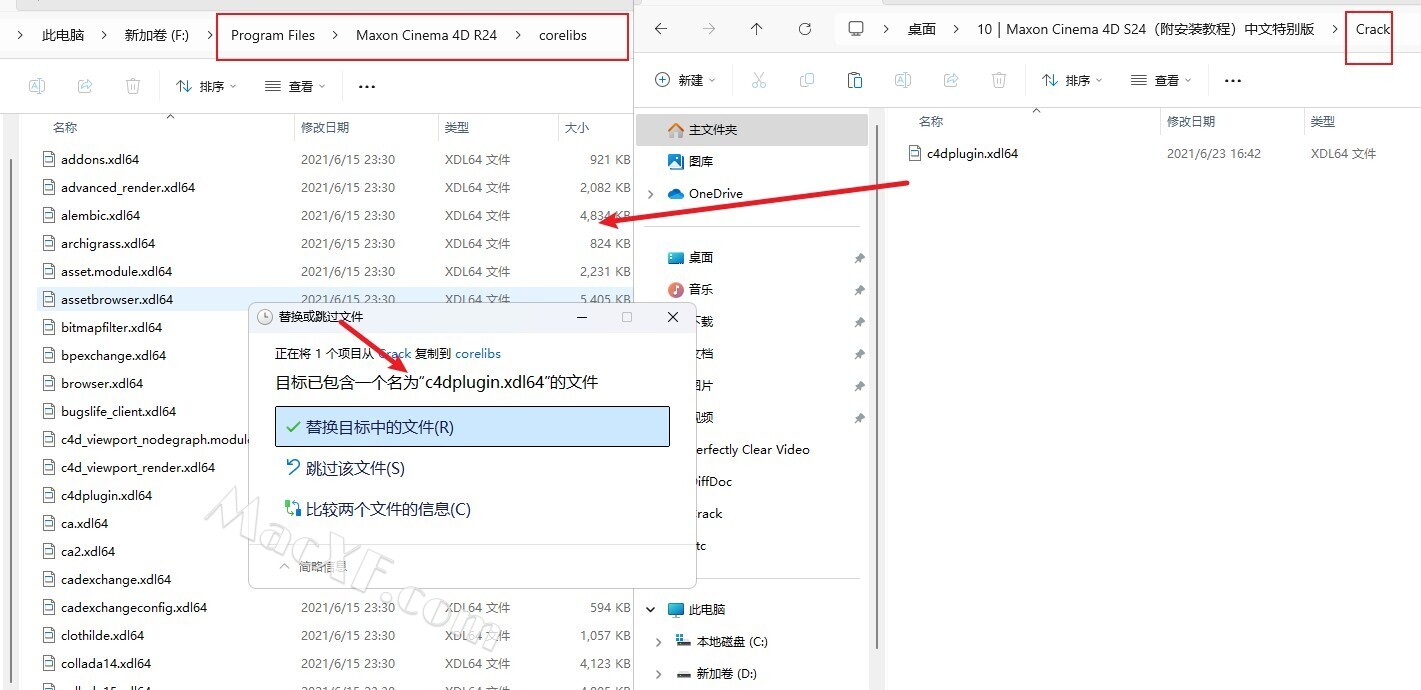Click the Crack breadcrumb in the address bar
1421x690 pixels.
click(x=1373, y=29)
